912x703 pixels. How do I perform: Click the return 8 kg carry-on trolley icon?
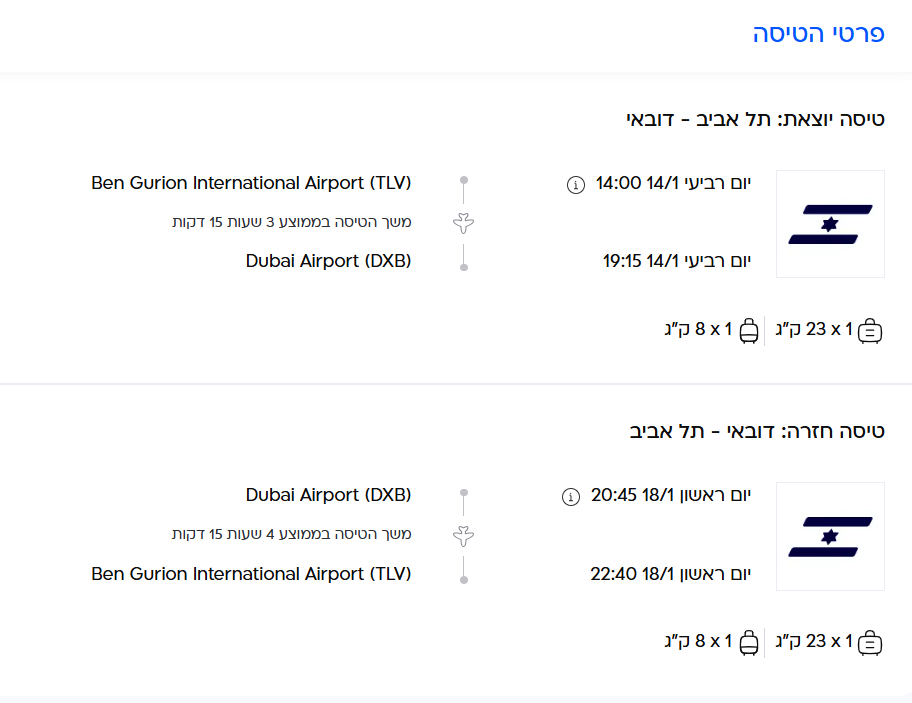point(748,643)
